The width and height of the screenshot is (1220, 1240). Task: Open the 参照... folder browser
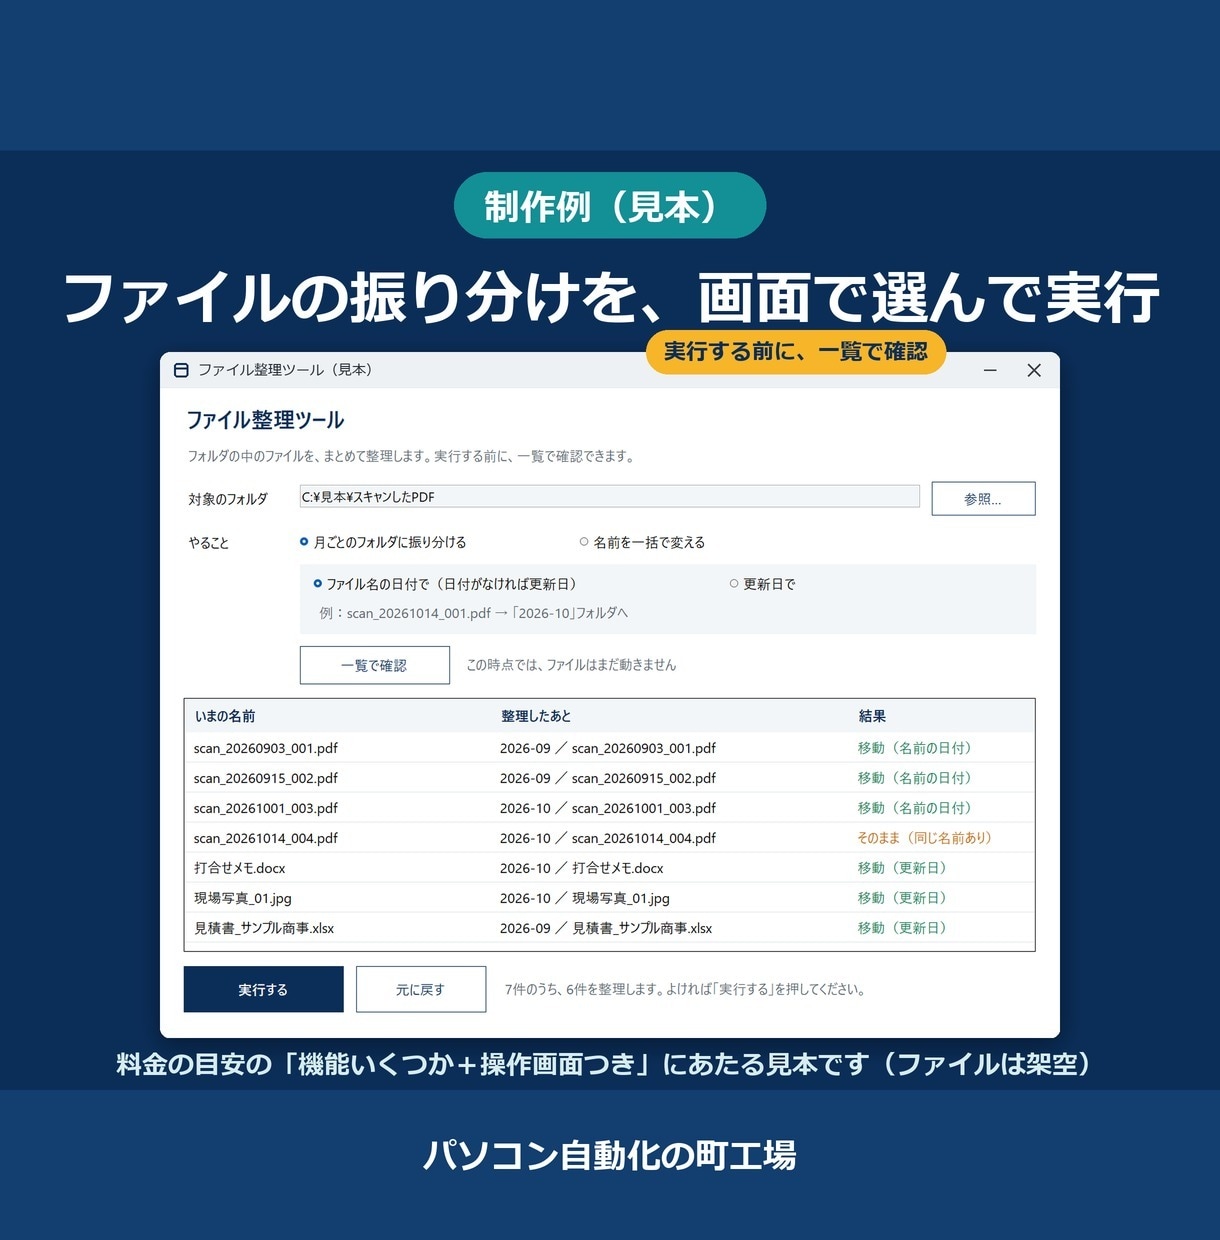point(983,499)
